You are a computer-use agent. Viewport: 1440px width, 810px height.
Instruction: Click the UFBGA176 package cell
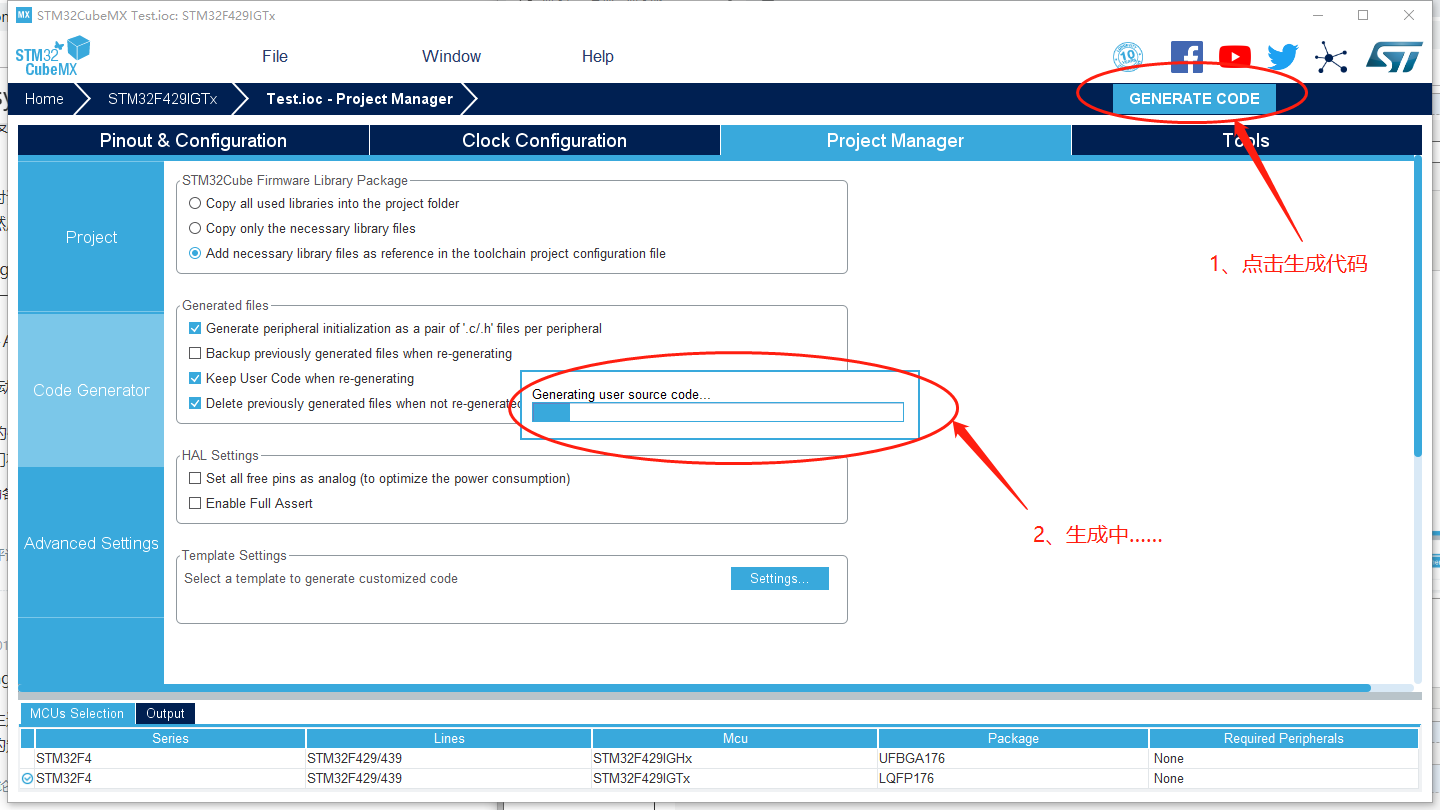point(1013,758)
